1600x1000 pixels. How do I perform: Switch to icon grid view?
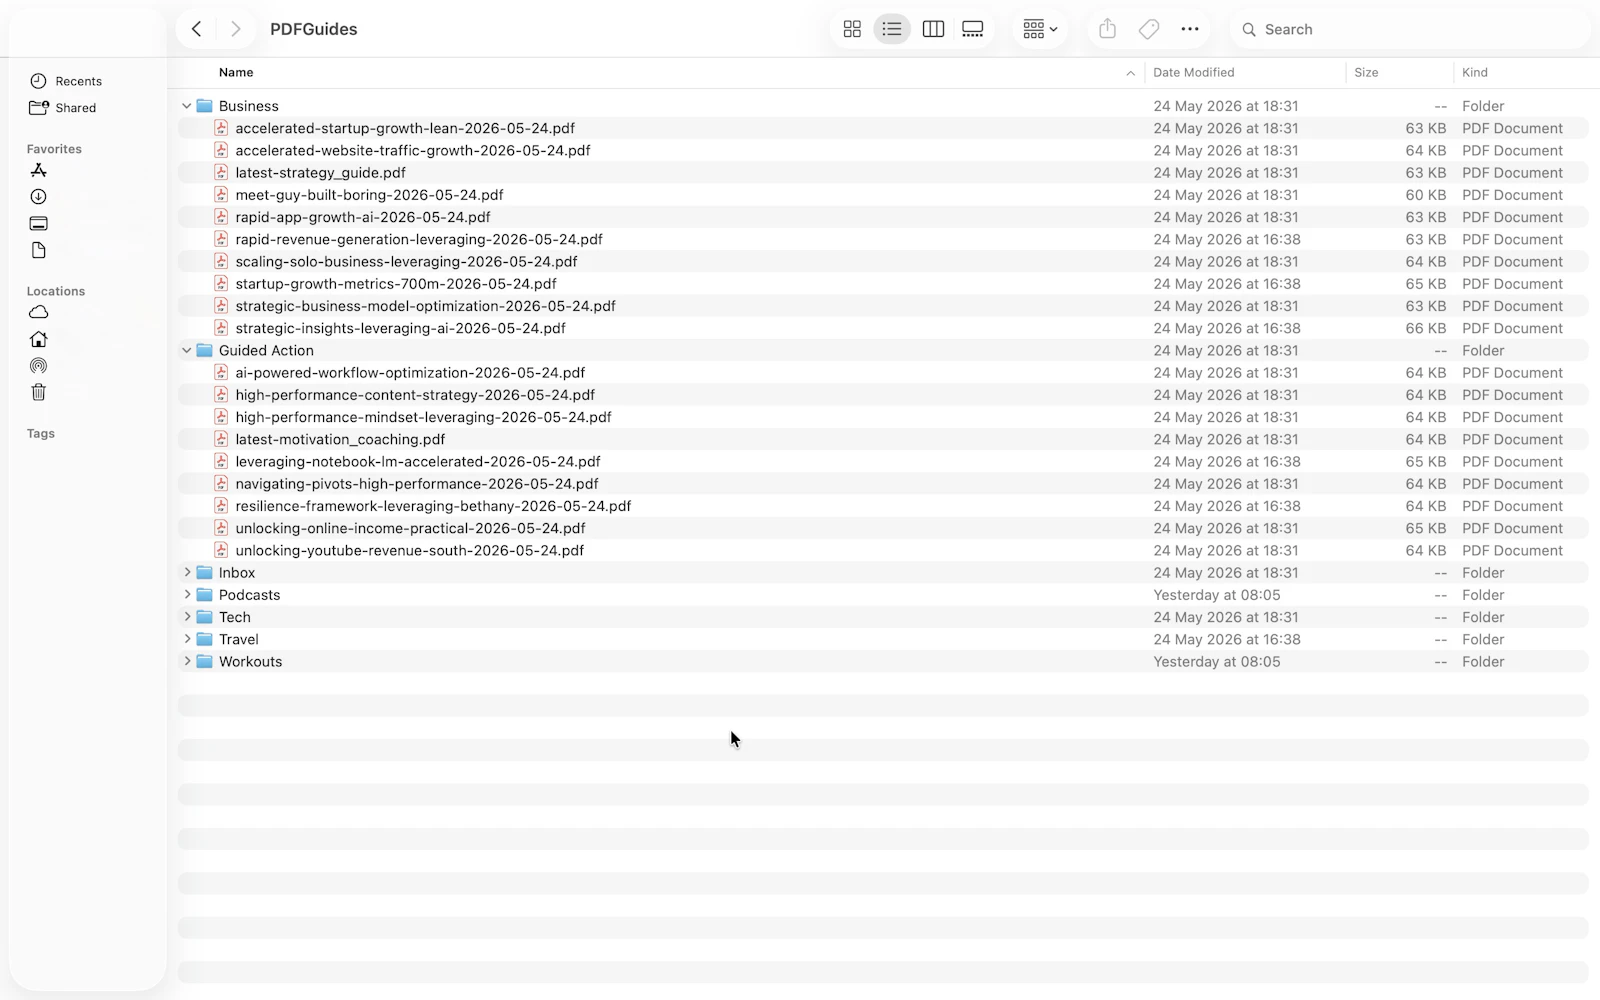(x=852, y=29)
